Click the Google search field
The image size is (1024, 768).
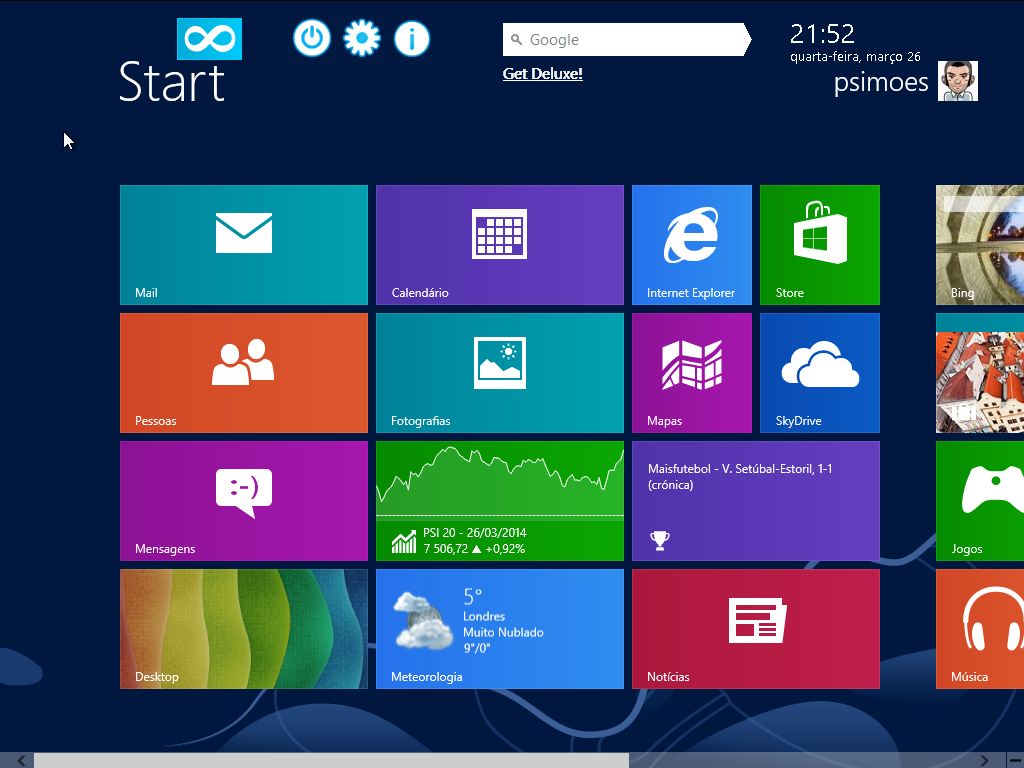pos(627,40)
